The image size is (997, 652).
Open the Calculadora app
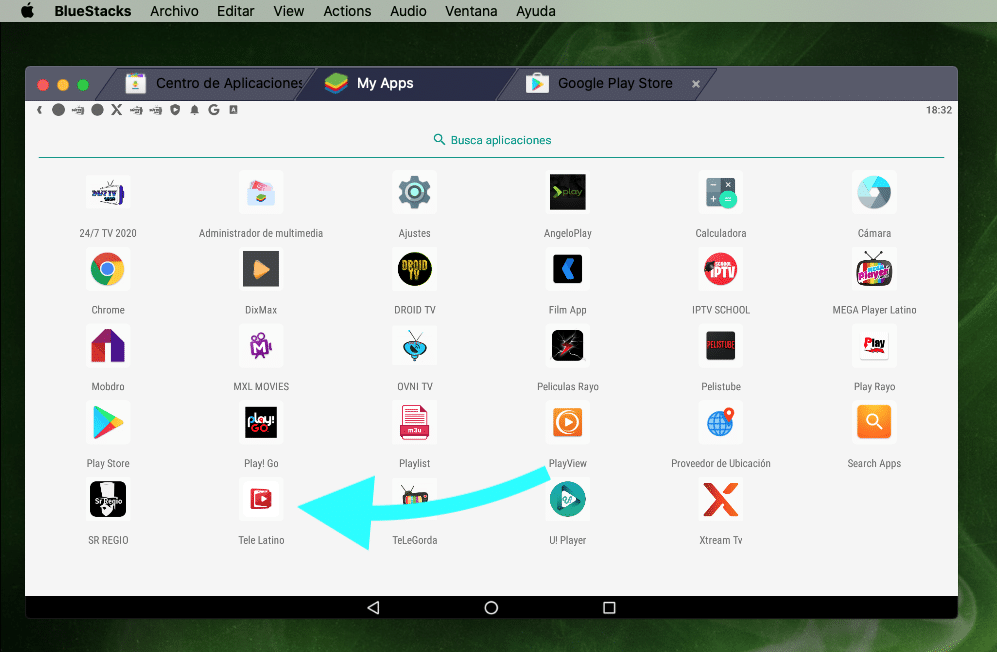click(x=720, y=192)
